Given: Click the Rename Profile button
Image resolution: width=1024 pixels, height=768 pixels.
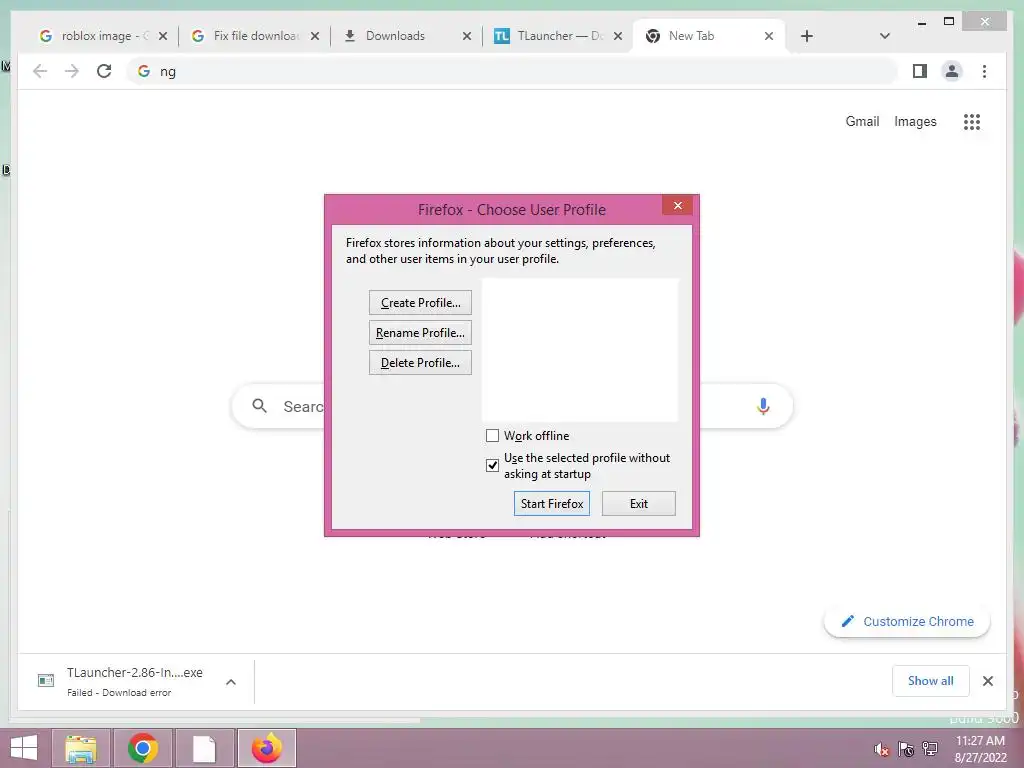Looking at the screenshot, I should 420,333.
